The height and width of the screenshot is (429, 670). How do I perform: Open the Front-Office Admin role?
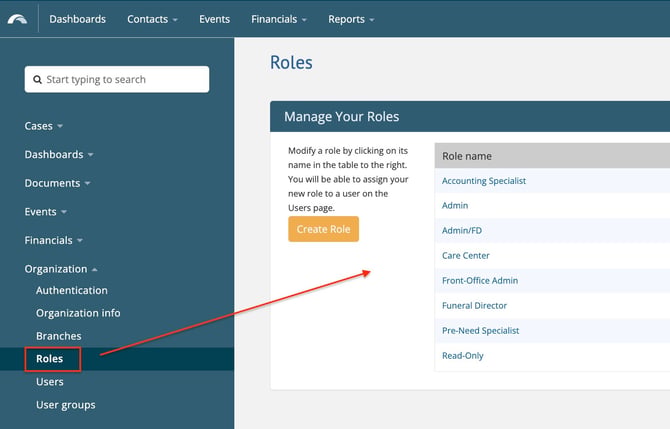coord(480,281)
